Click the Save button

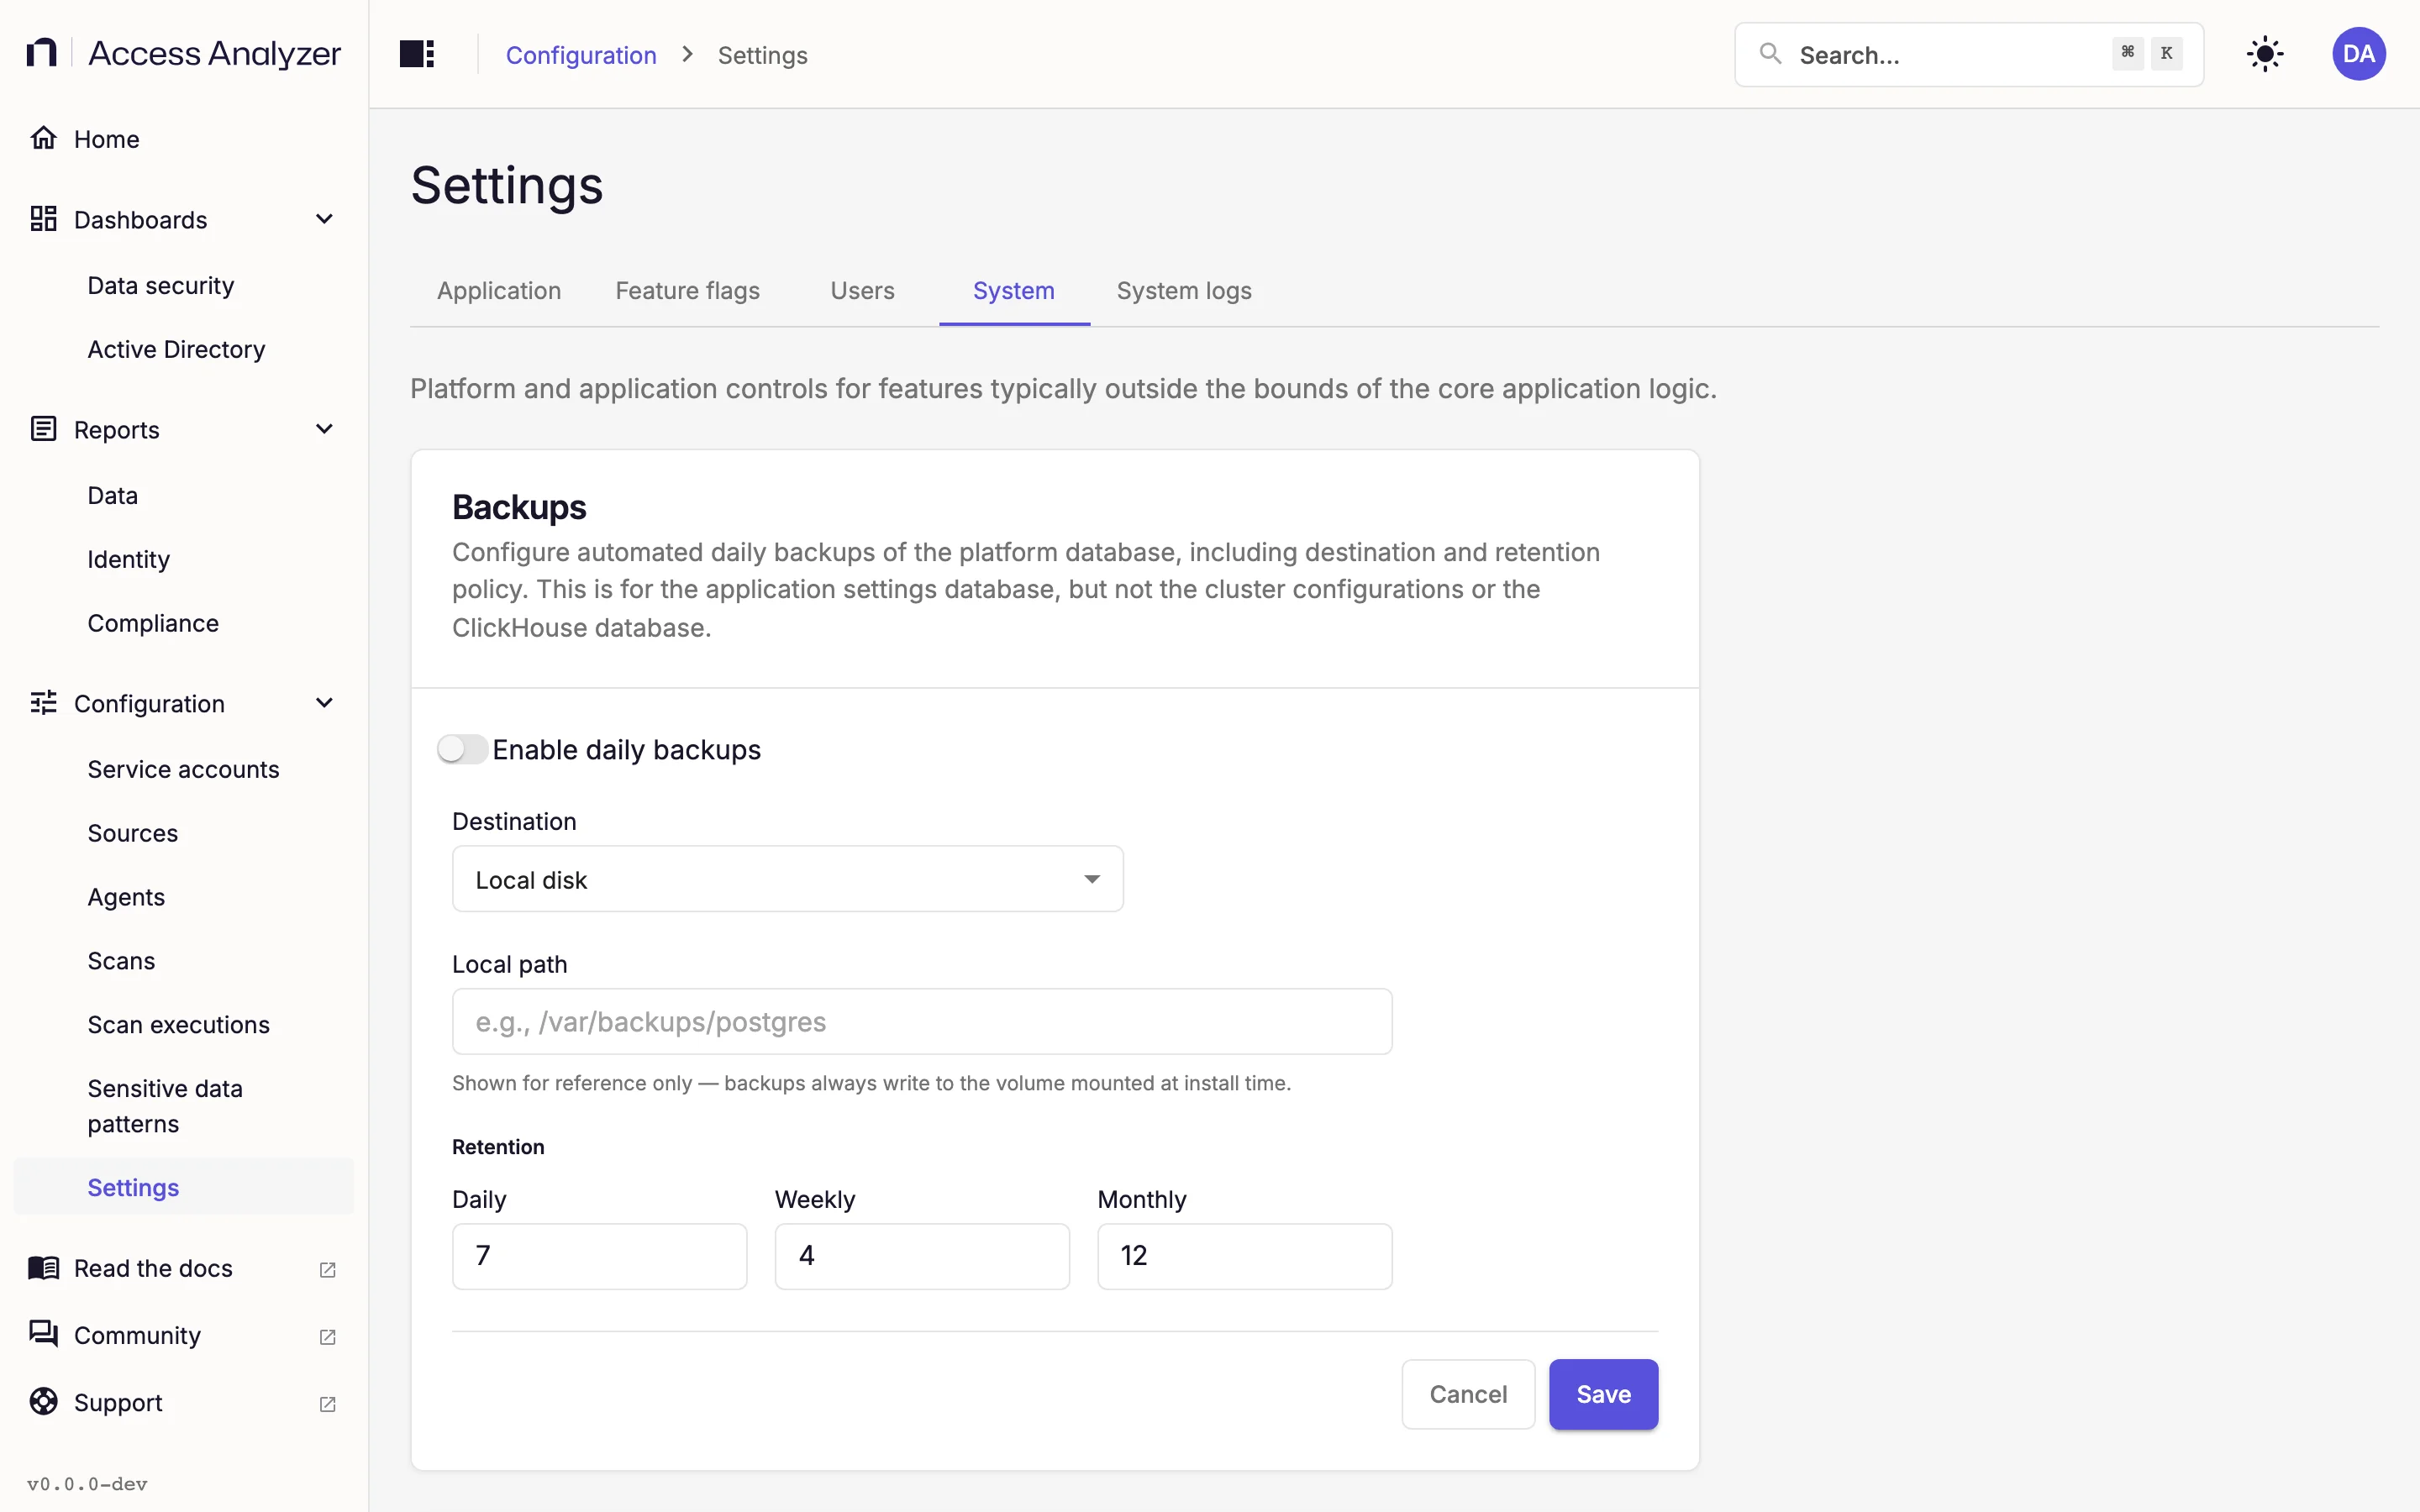1603,1394
